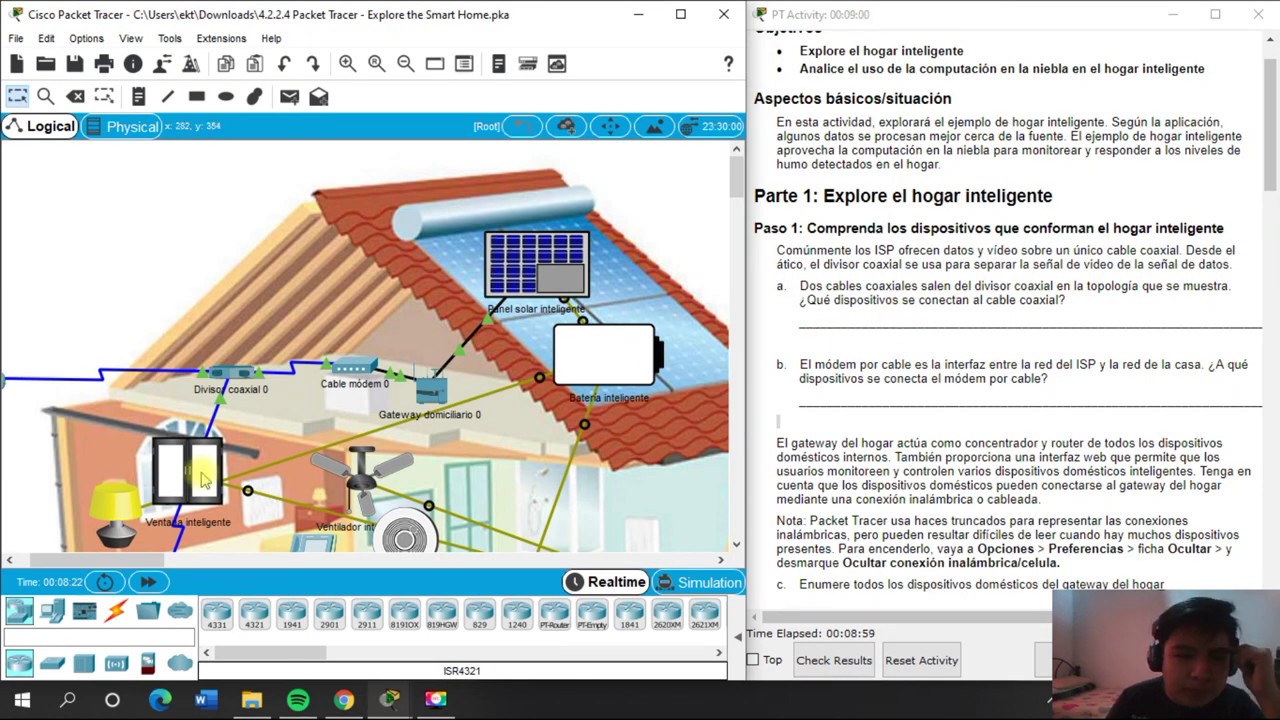The width and height of the screenshot is (1280, 720).
Task: Zoom out of the workspace
Action: [405, 64]
